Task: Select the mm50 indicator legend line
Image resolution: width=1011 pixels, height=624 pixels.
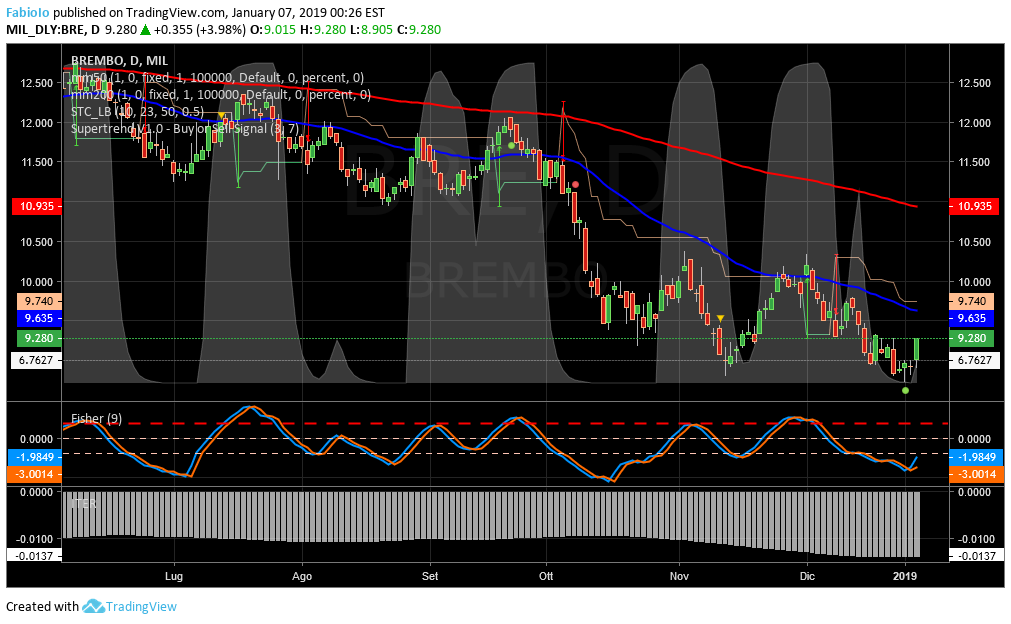Action: click(x=217, y=78)
